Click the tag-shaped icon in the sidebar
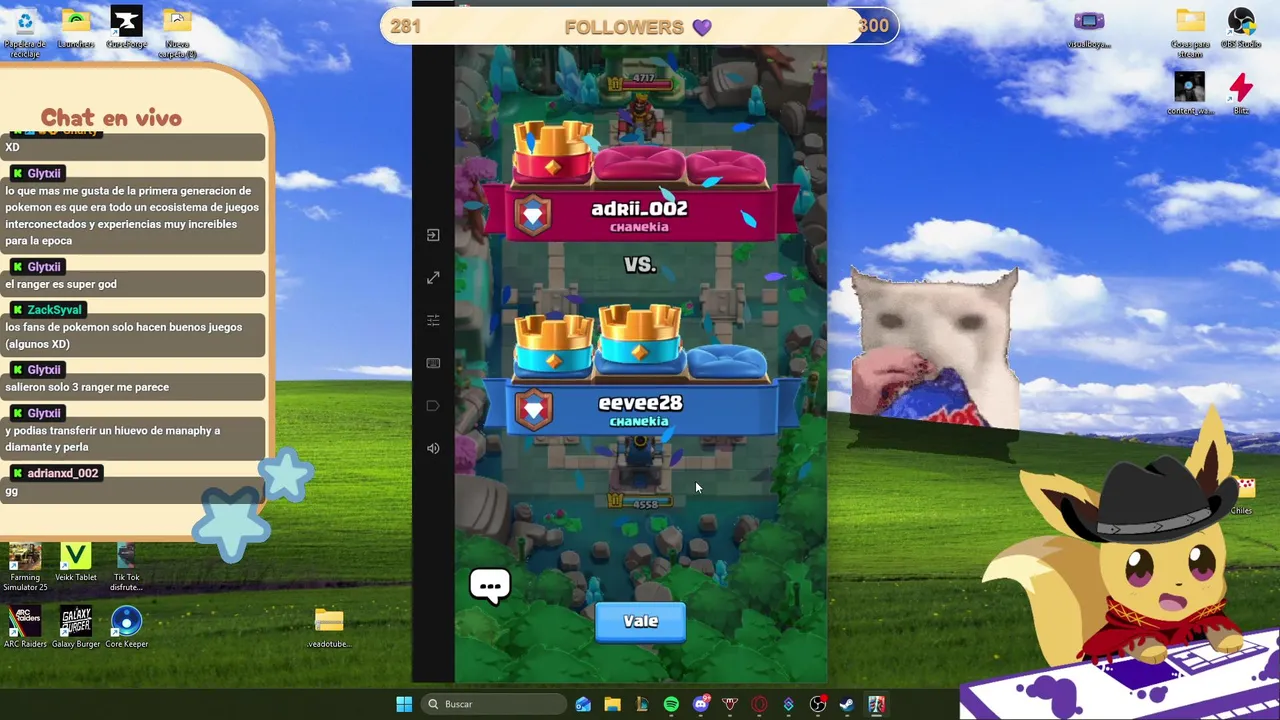 point(433,405)
